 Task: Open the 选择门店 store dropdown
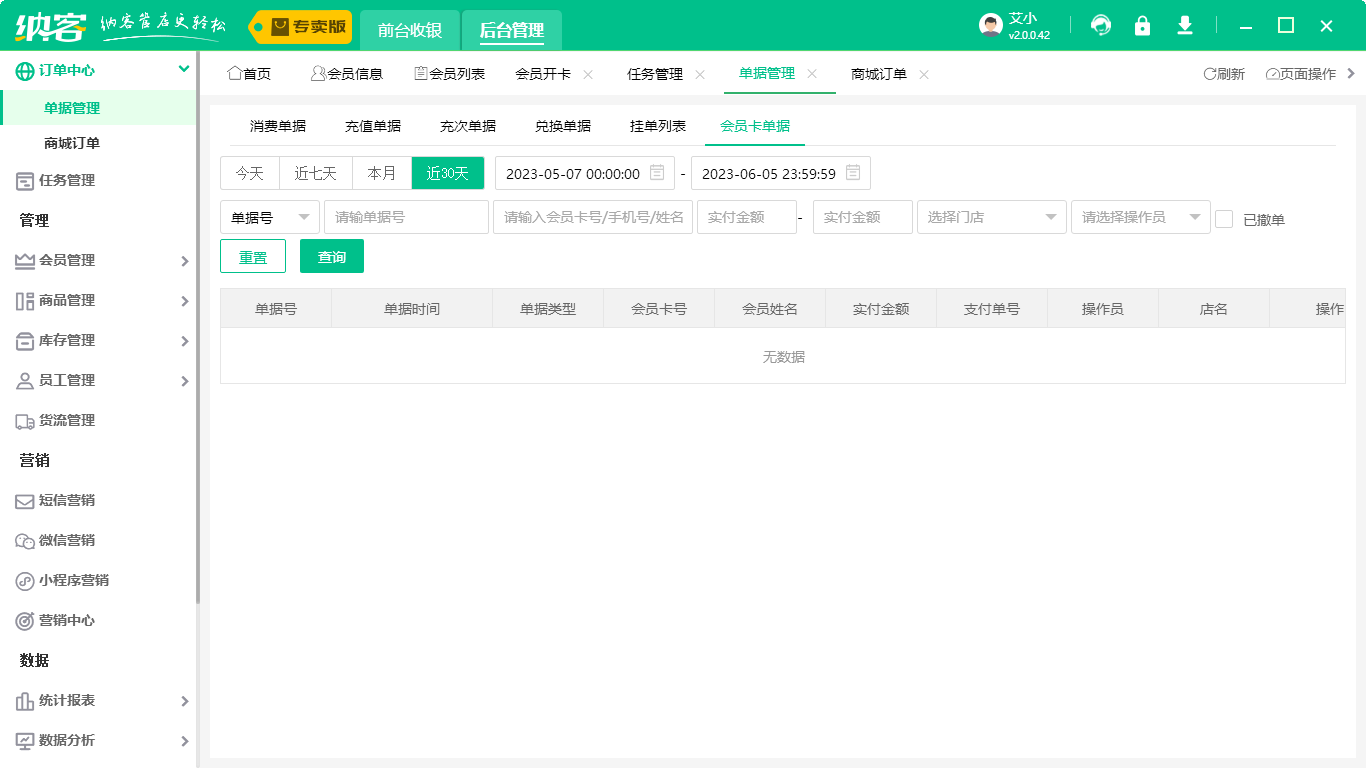991,217
